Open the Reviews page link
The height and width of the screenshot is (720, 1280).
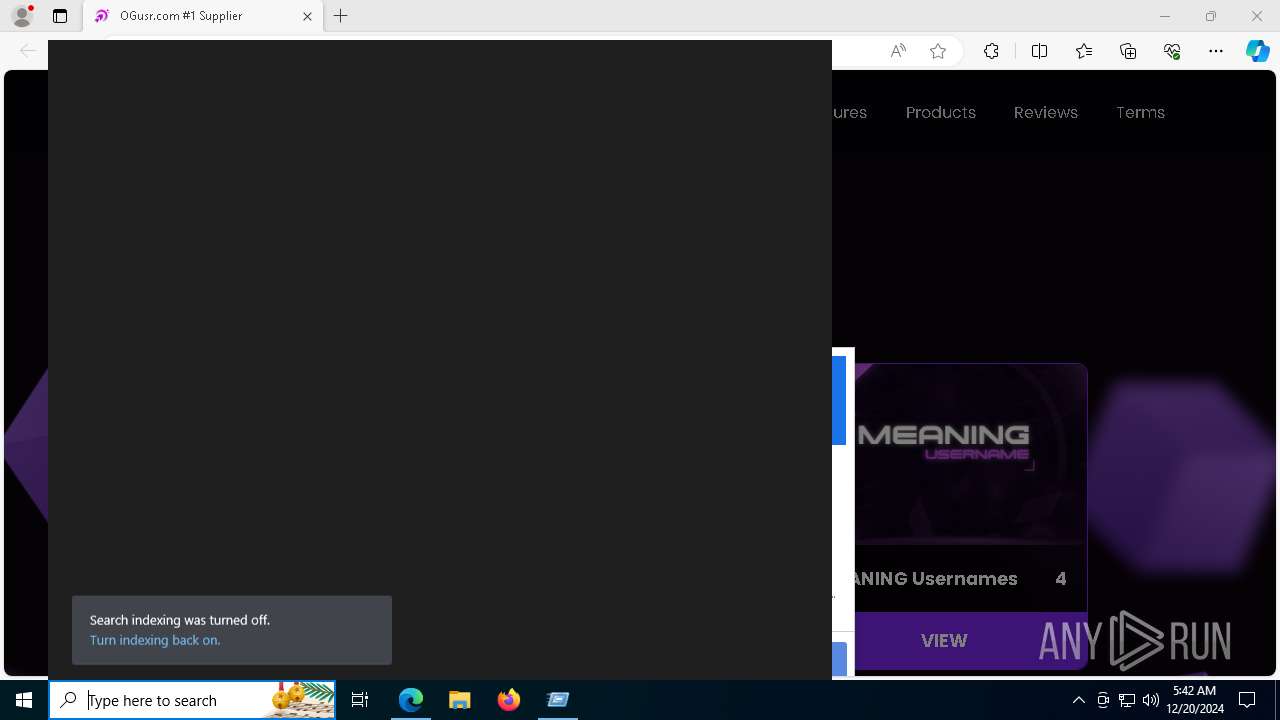point(1046,112)
